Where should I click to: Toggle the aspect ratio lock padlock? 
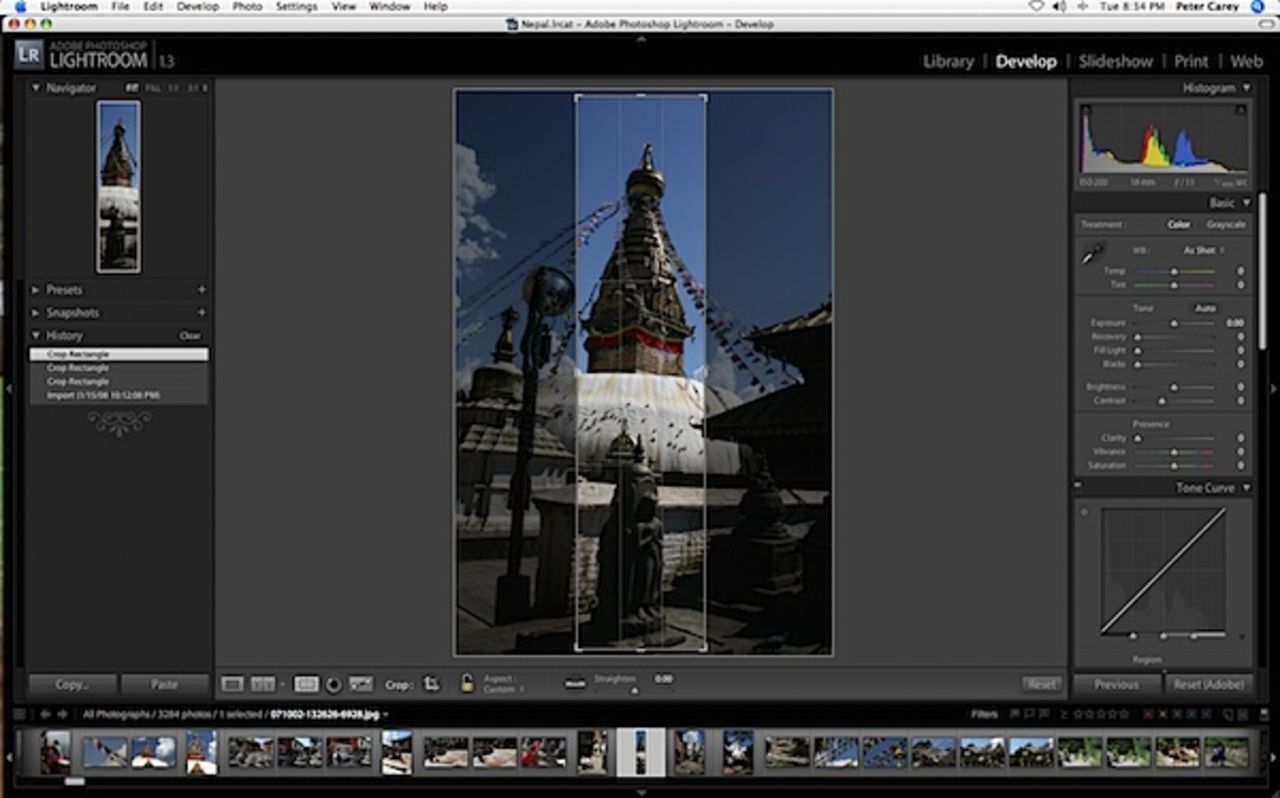point(466,684)
